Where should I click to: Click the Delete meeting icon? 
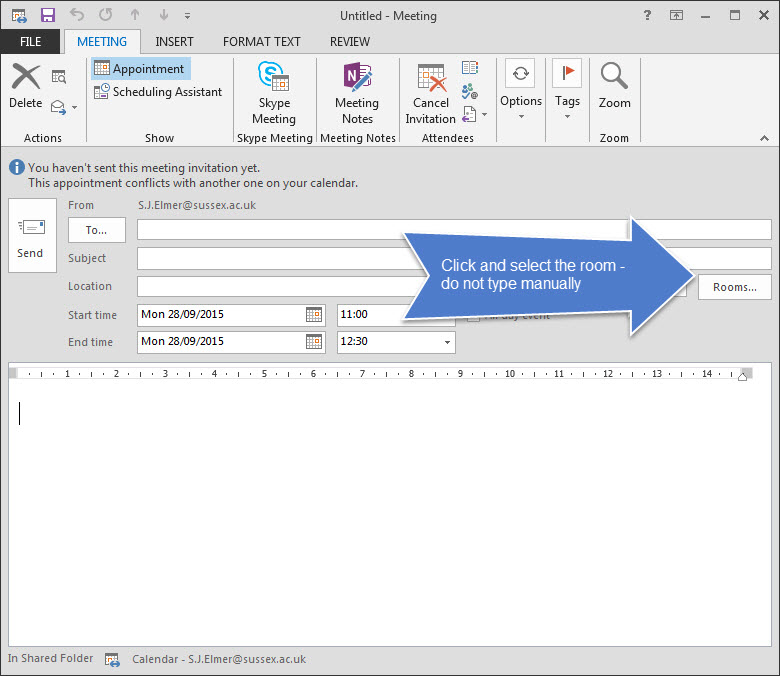point(26,76)
